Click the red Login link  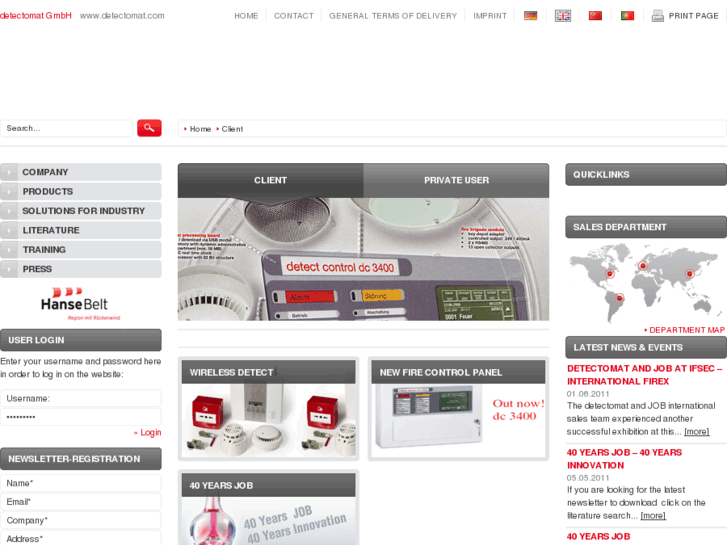tap(148, 432)
